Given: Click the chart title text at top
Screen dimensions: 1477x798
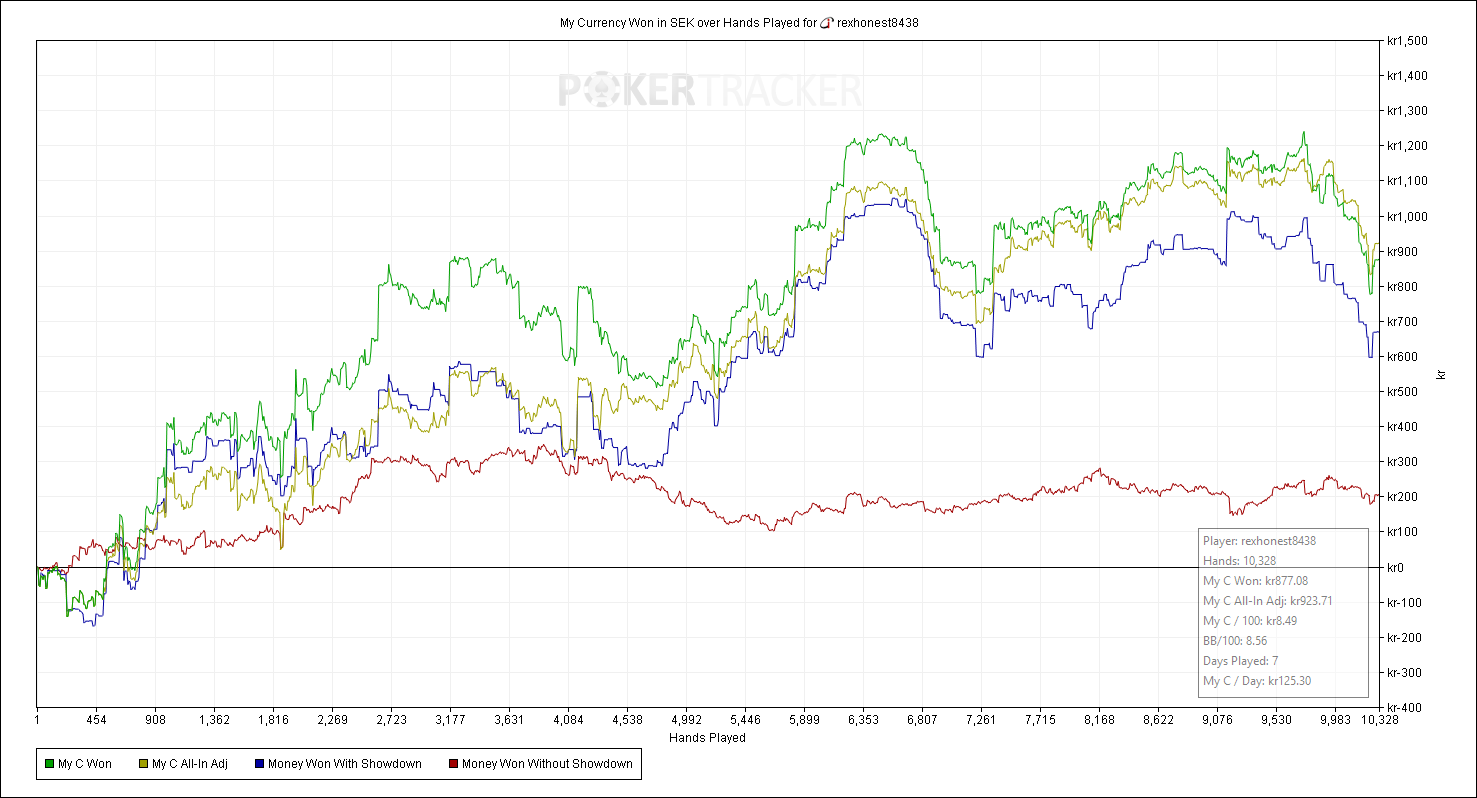Looking at the screenshot, I should (688, 22).
